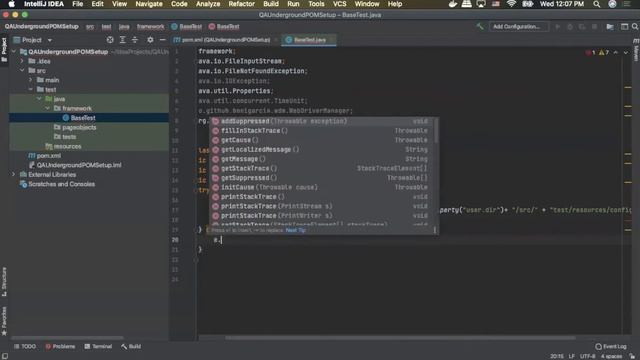
Task: Toggle tool window bars icon at bottom-left corner
Action: pos(5,356)
